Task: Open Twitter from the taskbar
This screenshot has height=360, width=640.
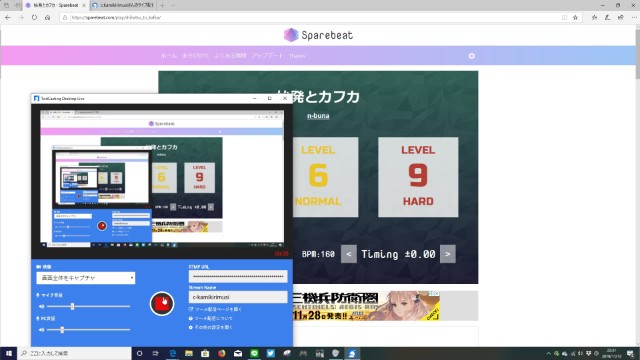Action: pos(270,353)
